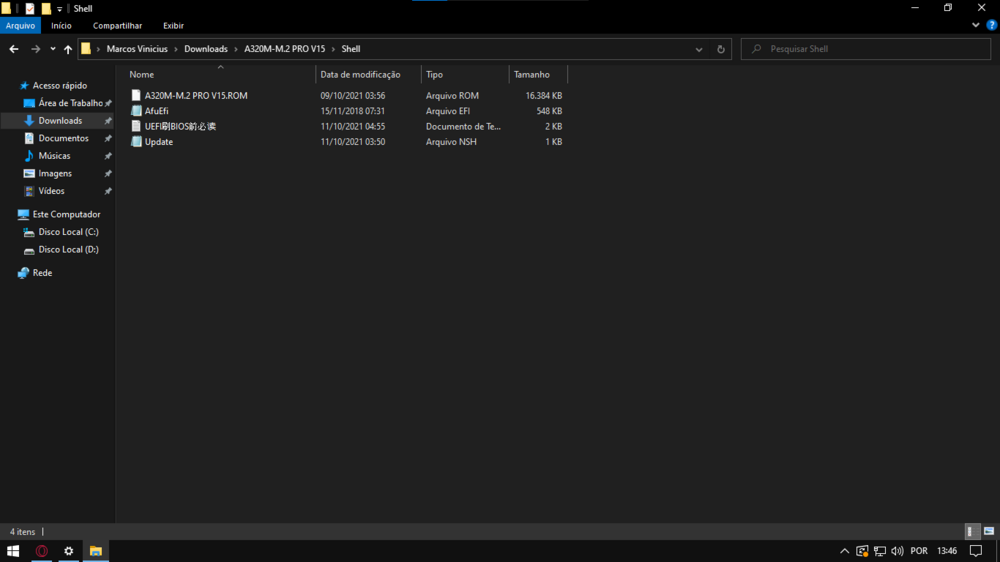This screenshot has height=562, width=1000.
Task: Open the Arquivo menu tab
Action: point(20,25)
